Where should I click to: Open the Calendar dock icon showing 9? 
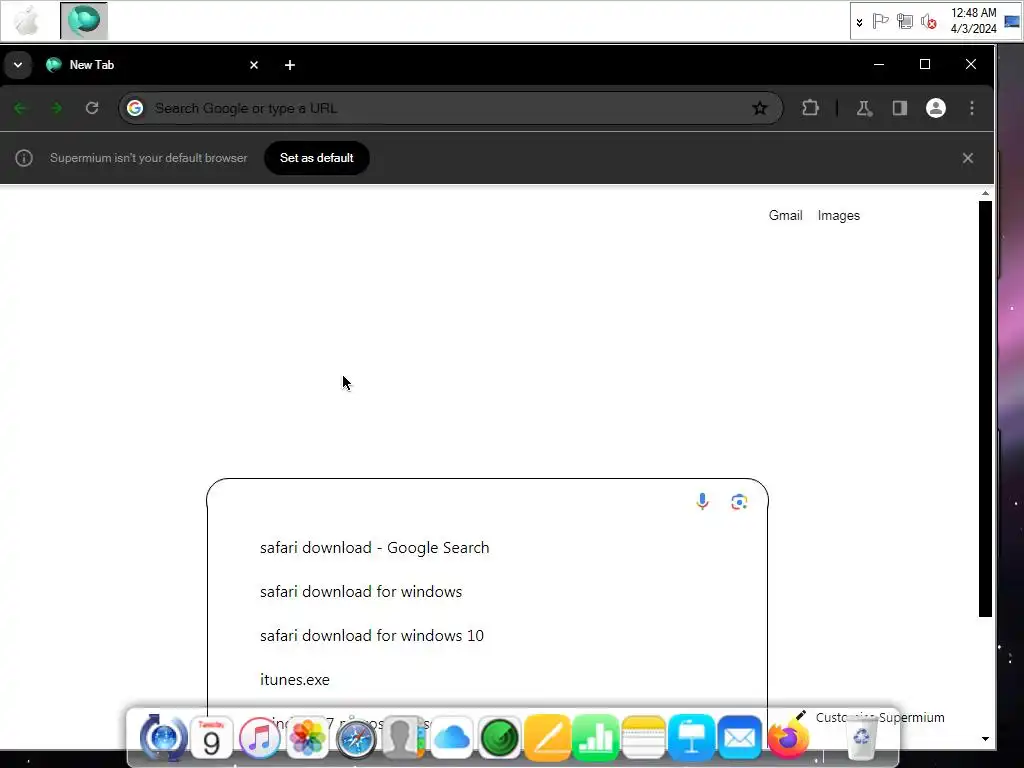[211, 738]
